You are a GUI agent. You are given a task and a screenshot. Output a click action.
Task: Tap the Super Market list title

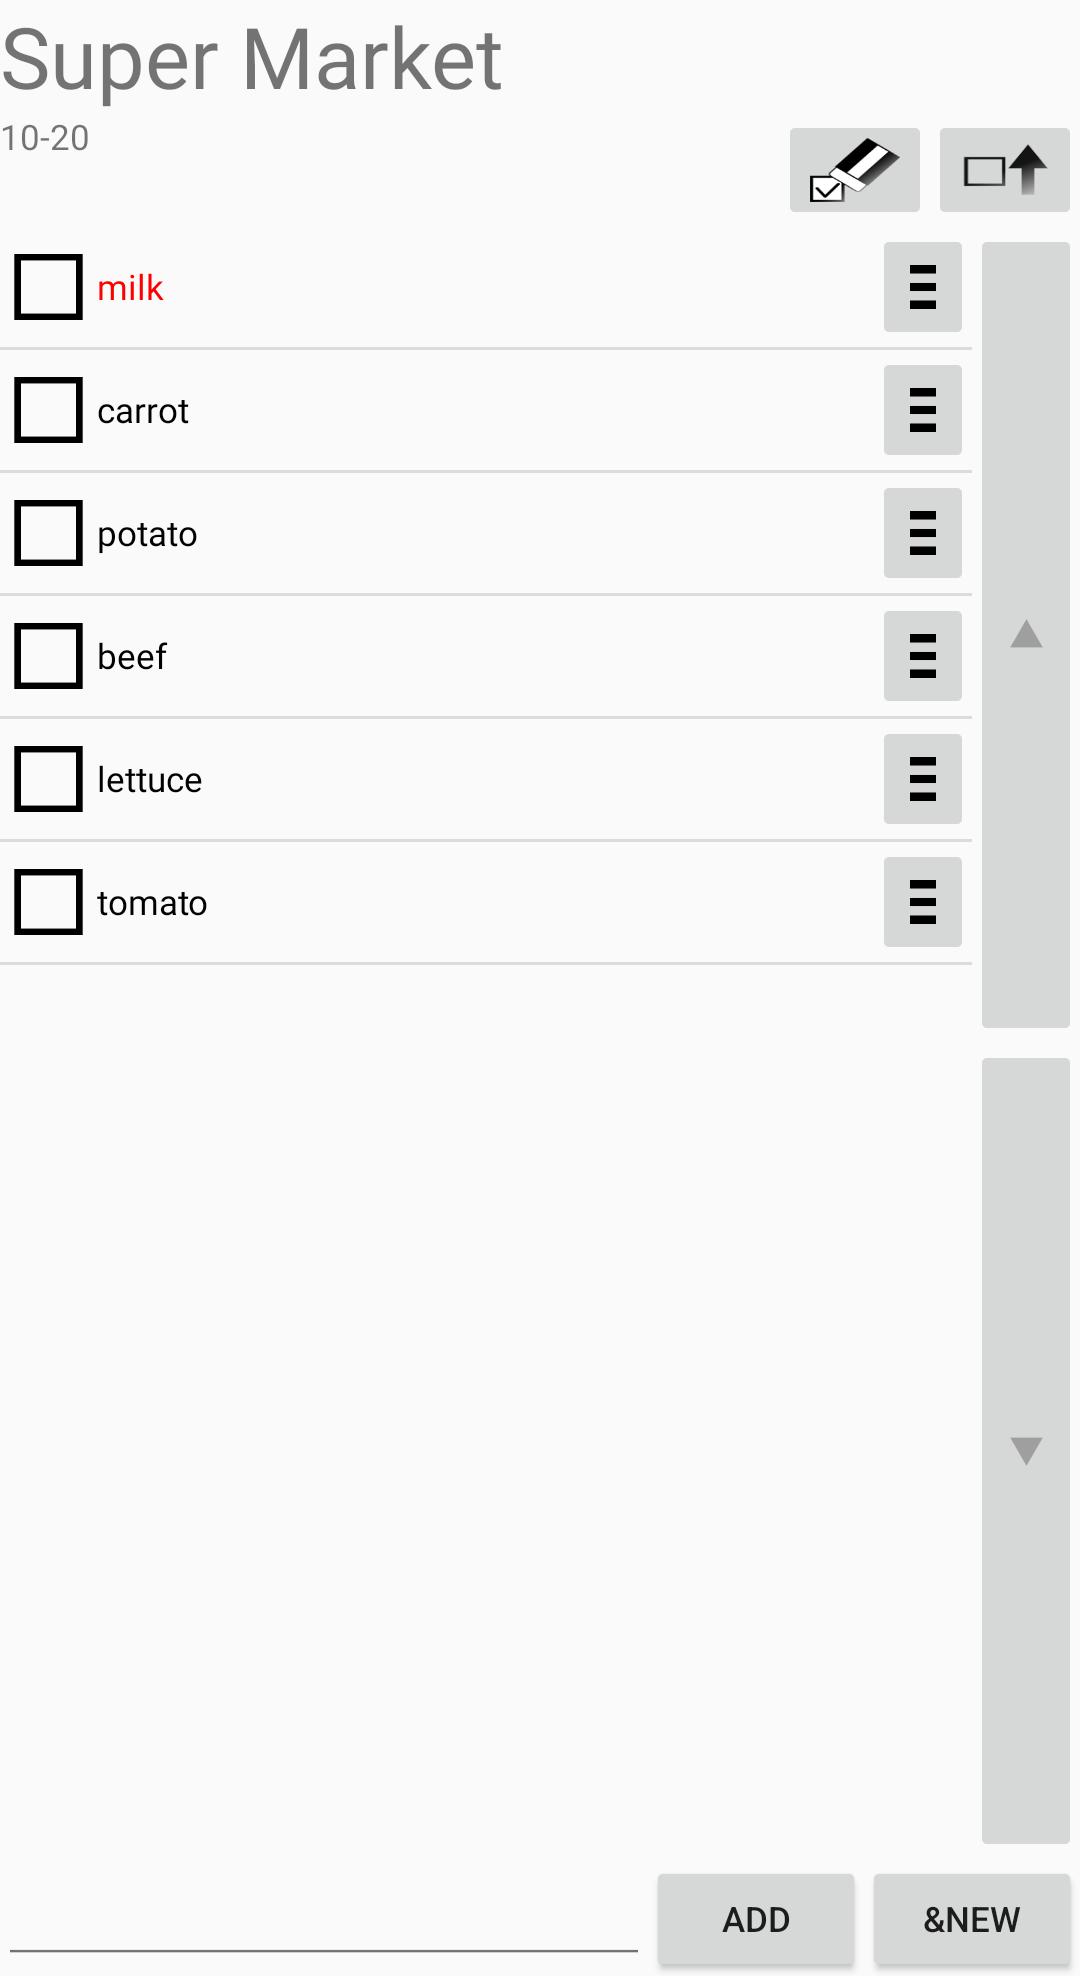coord(252,62)
